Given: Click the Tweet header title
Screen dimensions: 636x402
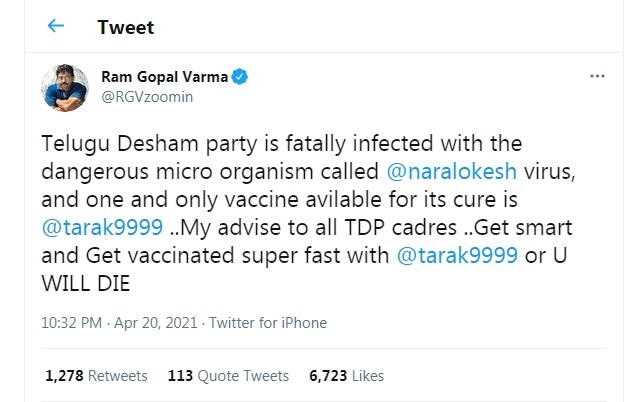Looking at the screenshot, I should pyautogui.click(x=124, y=27).
